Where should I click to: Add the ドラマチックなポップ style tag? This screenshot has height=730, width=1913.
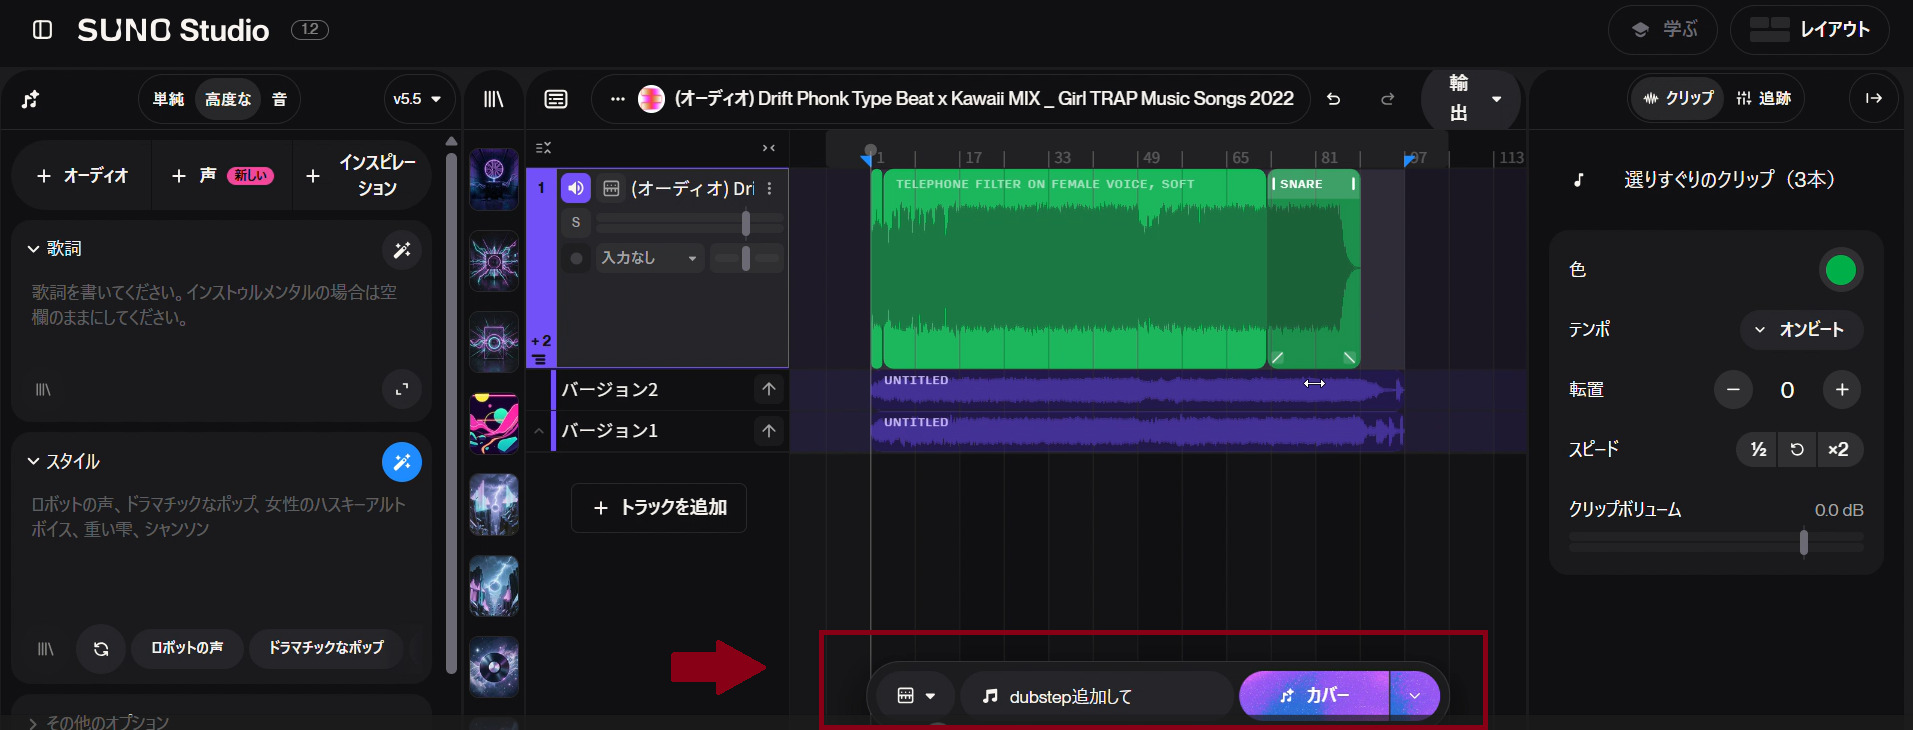[326, 648]
